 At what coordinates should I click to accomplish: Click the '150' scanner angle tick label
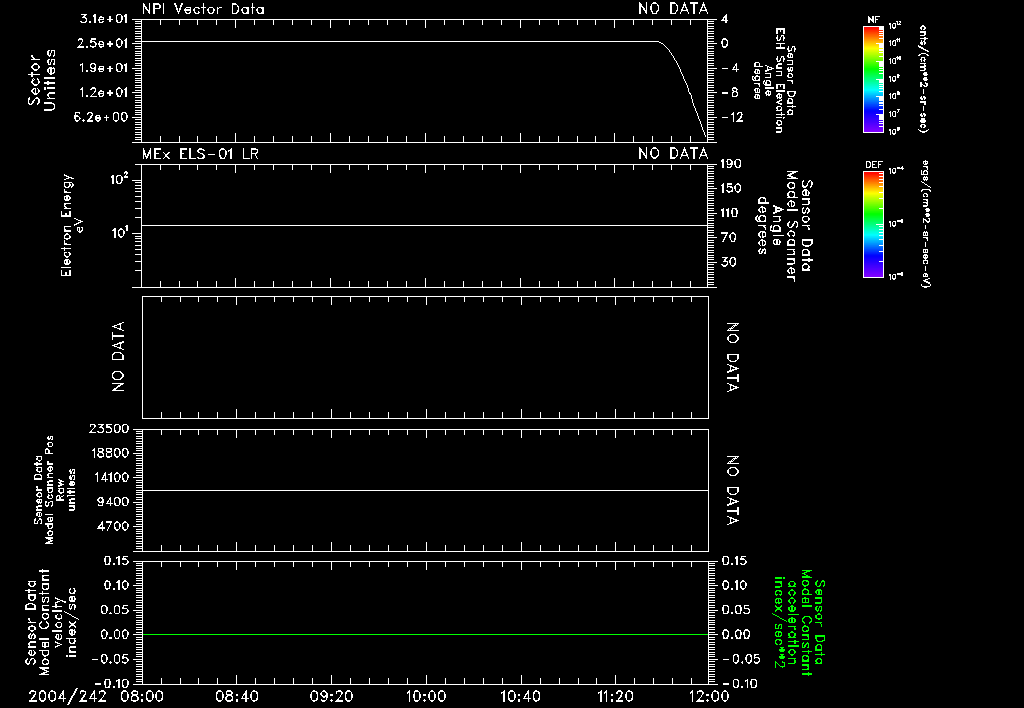click(x=731, y=188)
